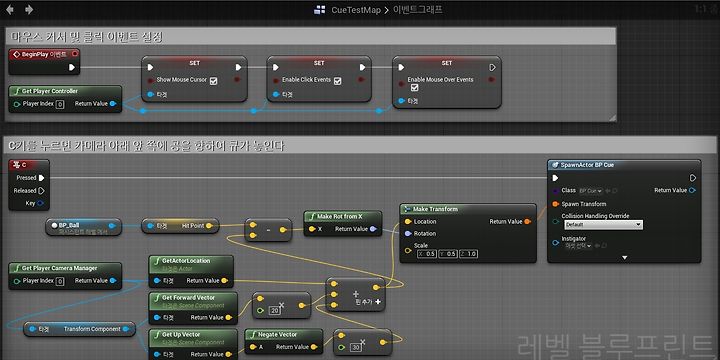Viewport: 720px width, 360px height.
Task: Click the BeginPlay red delegate pin
Action: click(75, 54)
